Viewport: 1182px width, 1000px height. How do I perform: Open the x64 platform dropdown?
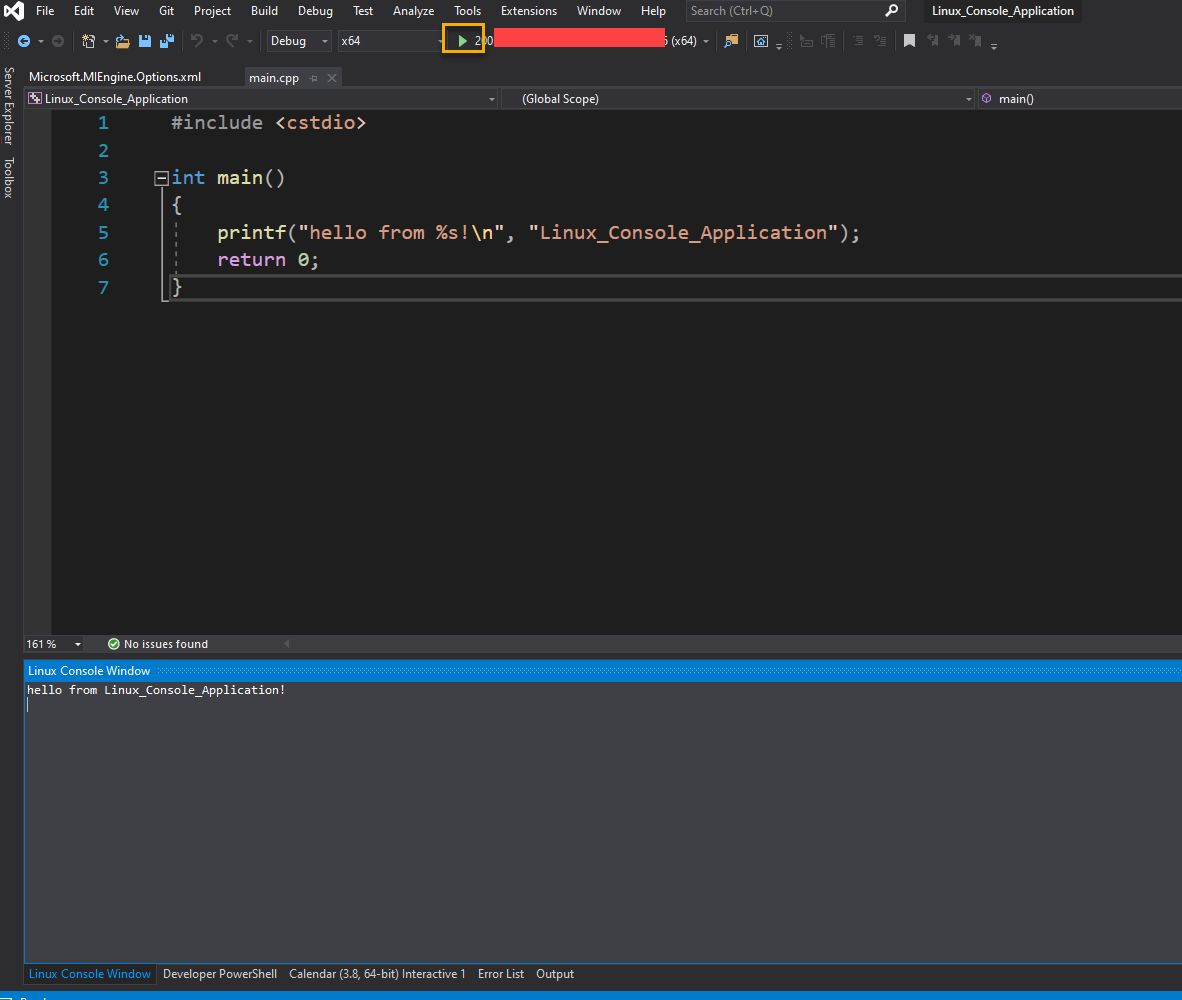tap(391, 41)
